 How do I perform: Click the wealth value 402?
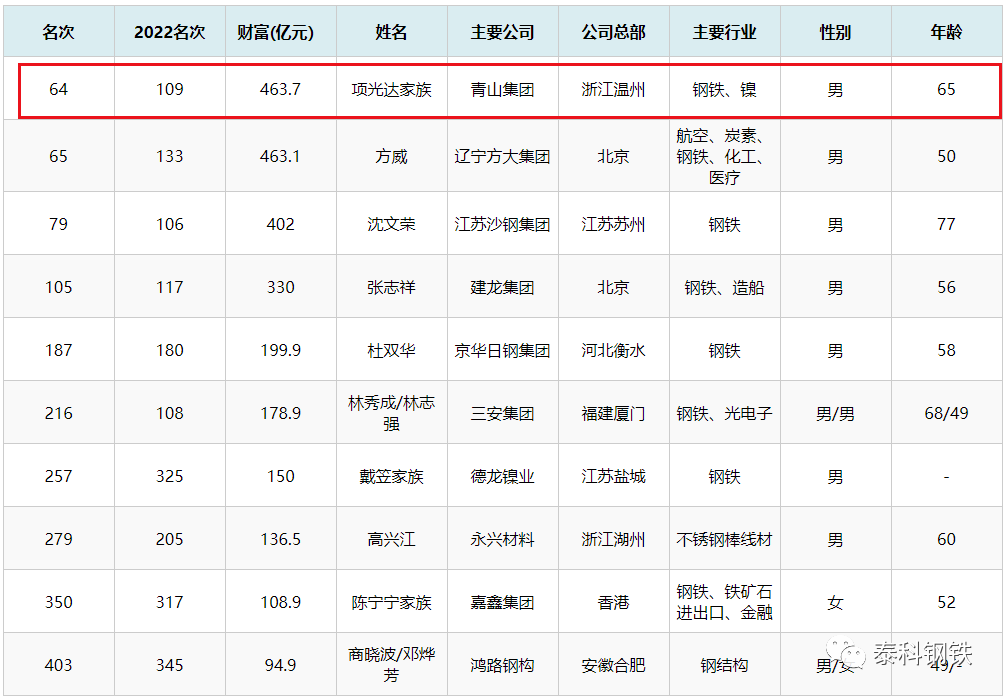[x=281, y=224]
